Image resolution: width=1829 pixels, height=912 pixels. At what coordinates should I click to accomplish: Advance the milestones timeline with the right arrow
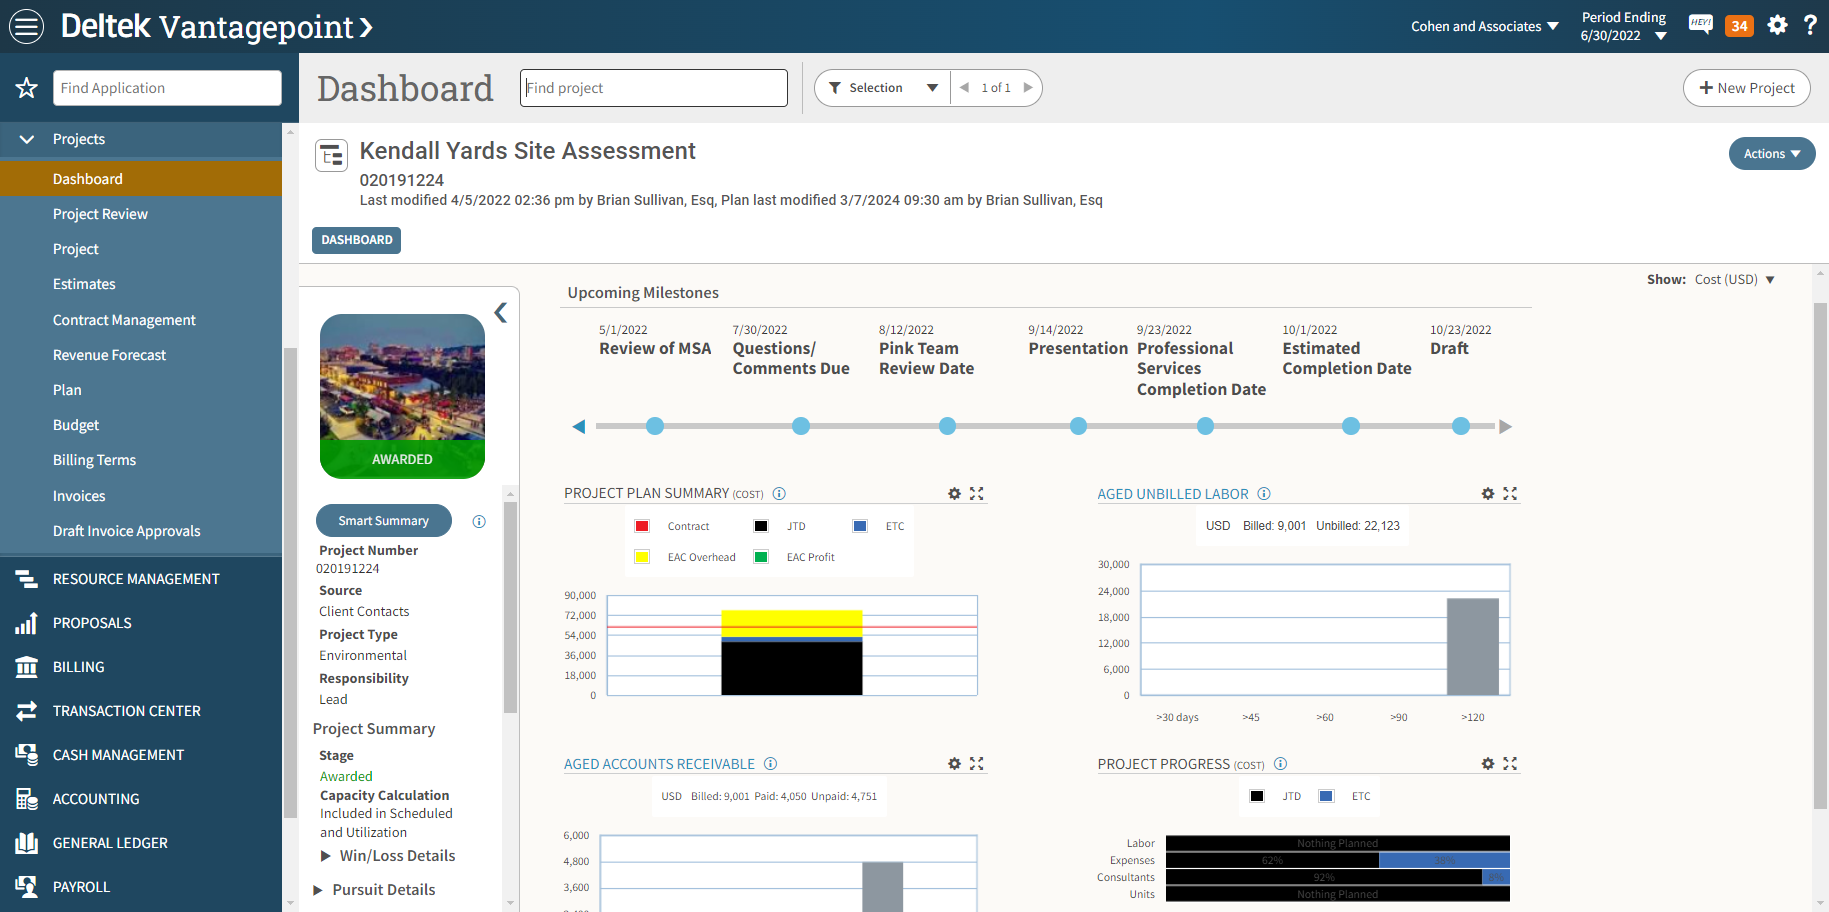pos(1506,426)
